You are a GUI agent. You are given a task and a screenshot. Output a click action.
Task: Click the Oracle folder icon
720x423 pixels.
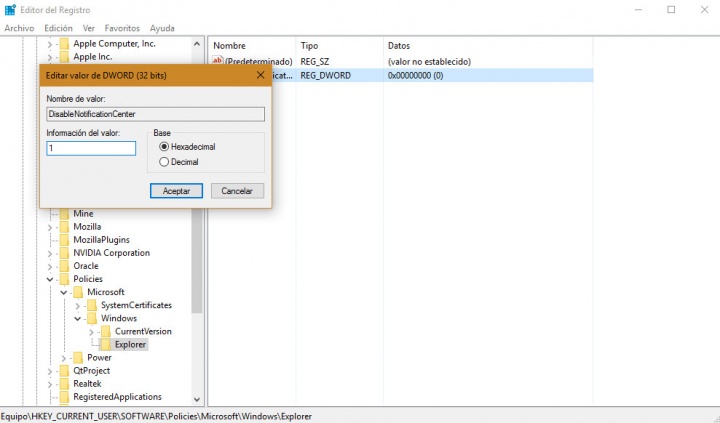(x=64, y=266)
